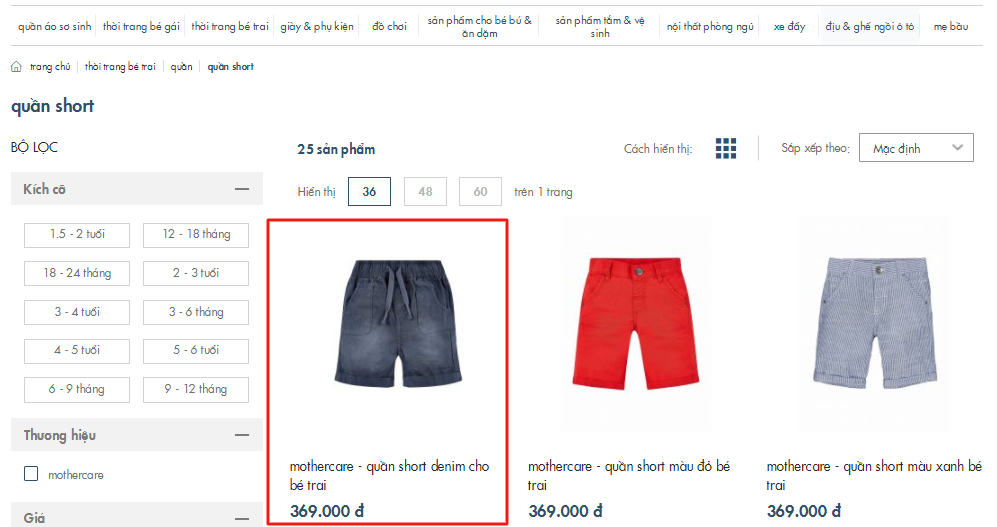Image resolution: width=997 pixels, height=527 pixels.
Task: Collapse the Kích cỡ filter section
Action: [x=242, y=189]
